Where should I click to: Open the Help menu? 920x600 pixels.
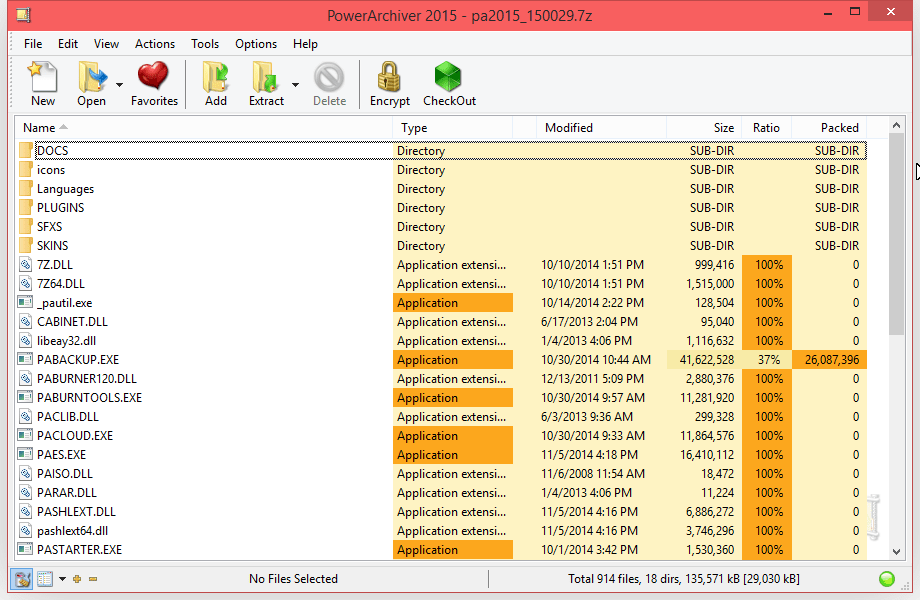305,44
